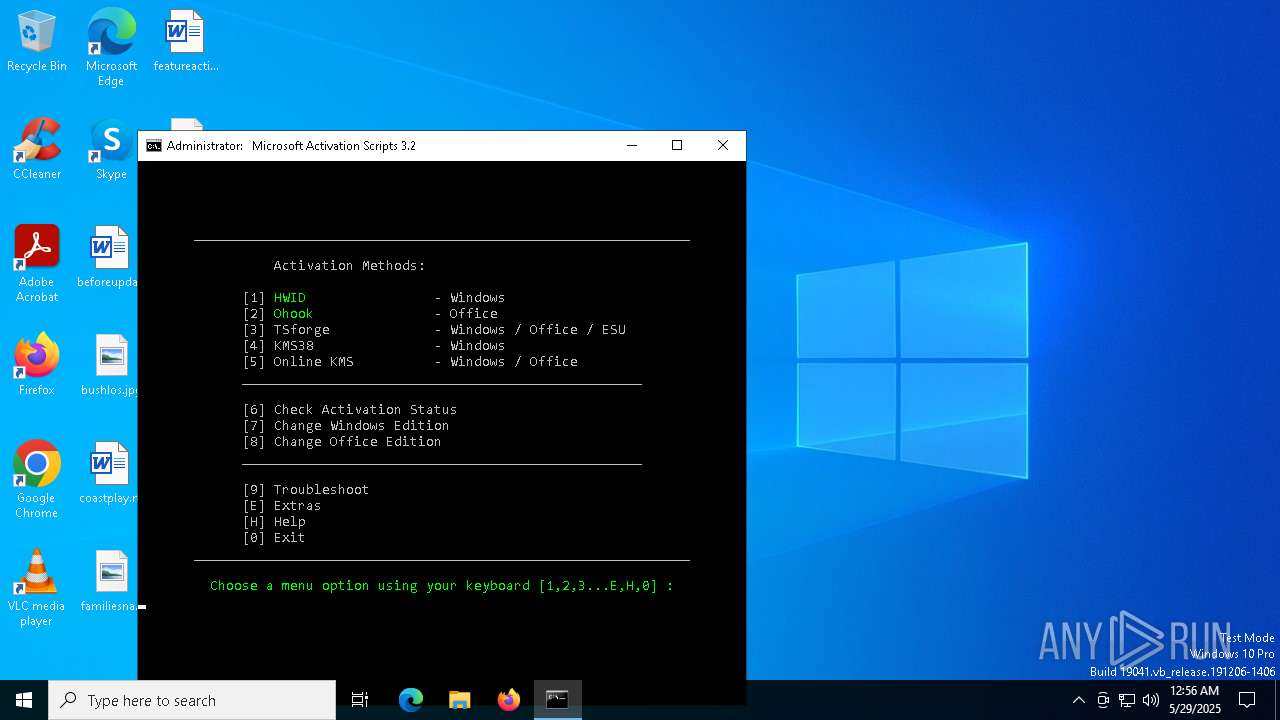
Task: Select the Microsoft Edge desktop shortcut
Action: click(111, 48)
